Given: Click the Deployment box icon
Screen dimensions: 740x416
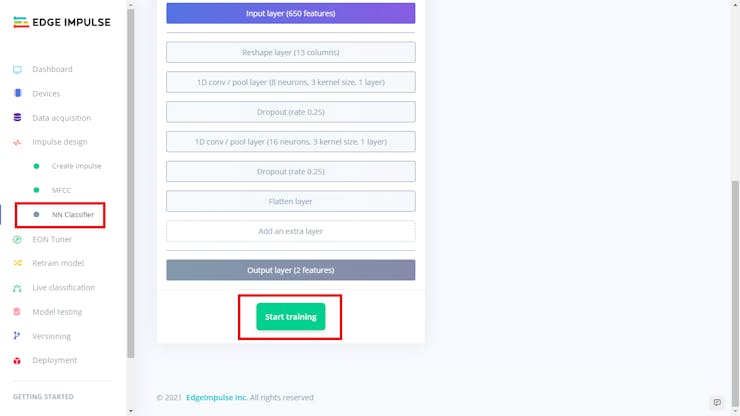Looking at the screenshot, I should point(17,360).
